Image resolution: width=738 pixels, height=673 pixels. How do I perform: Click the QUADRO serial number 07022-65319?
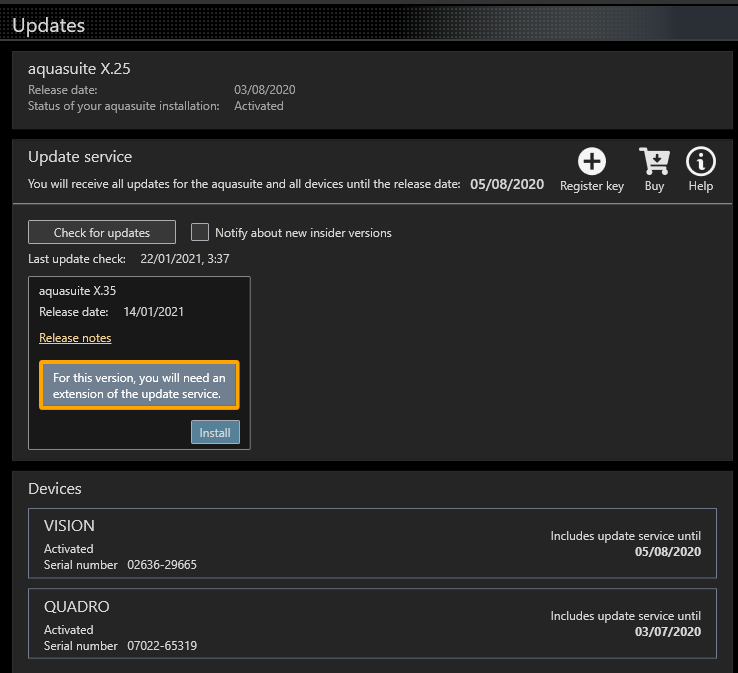162,646
